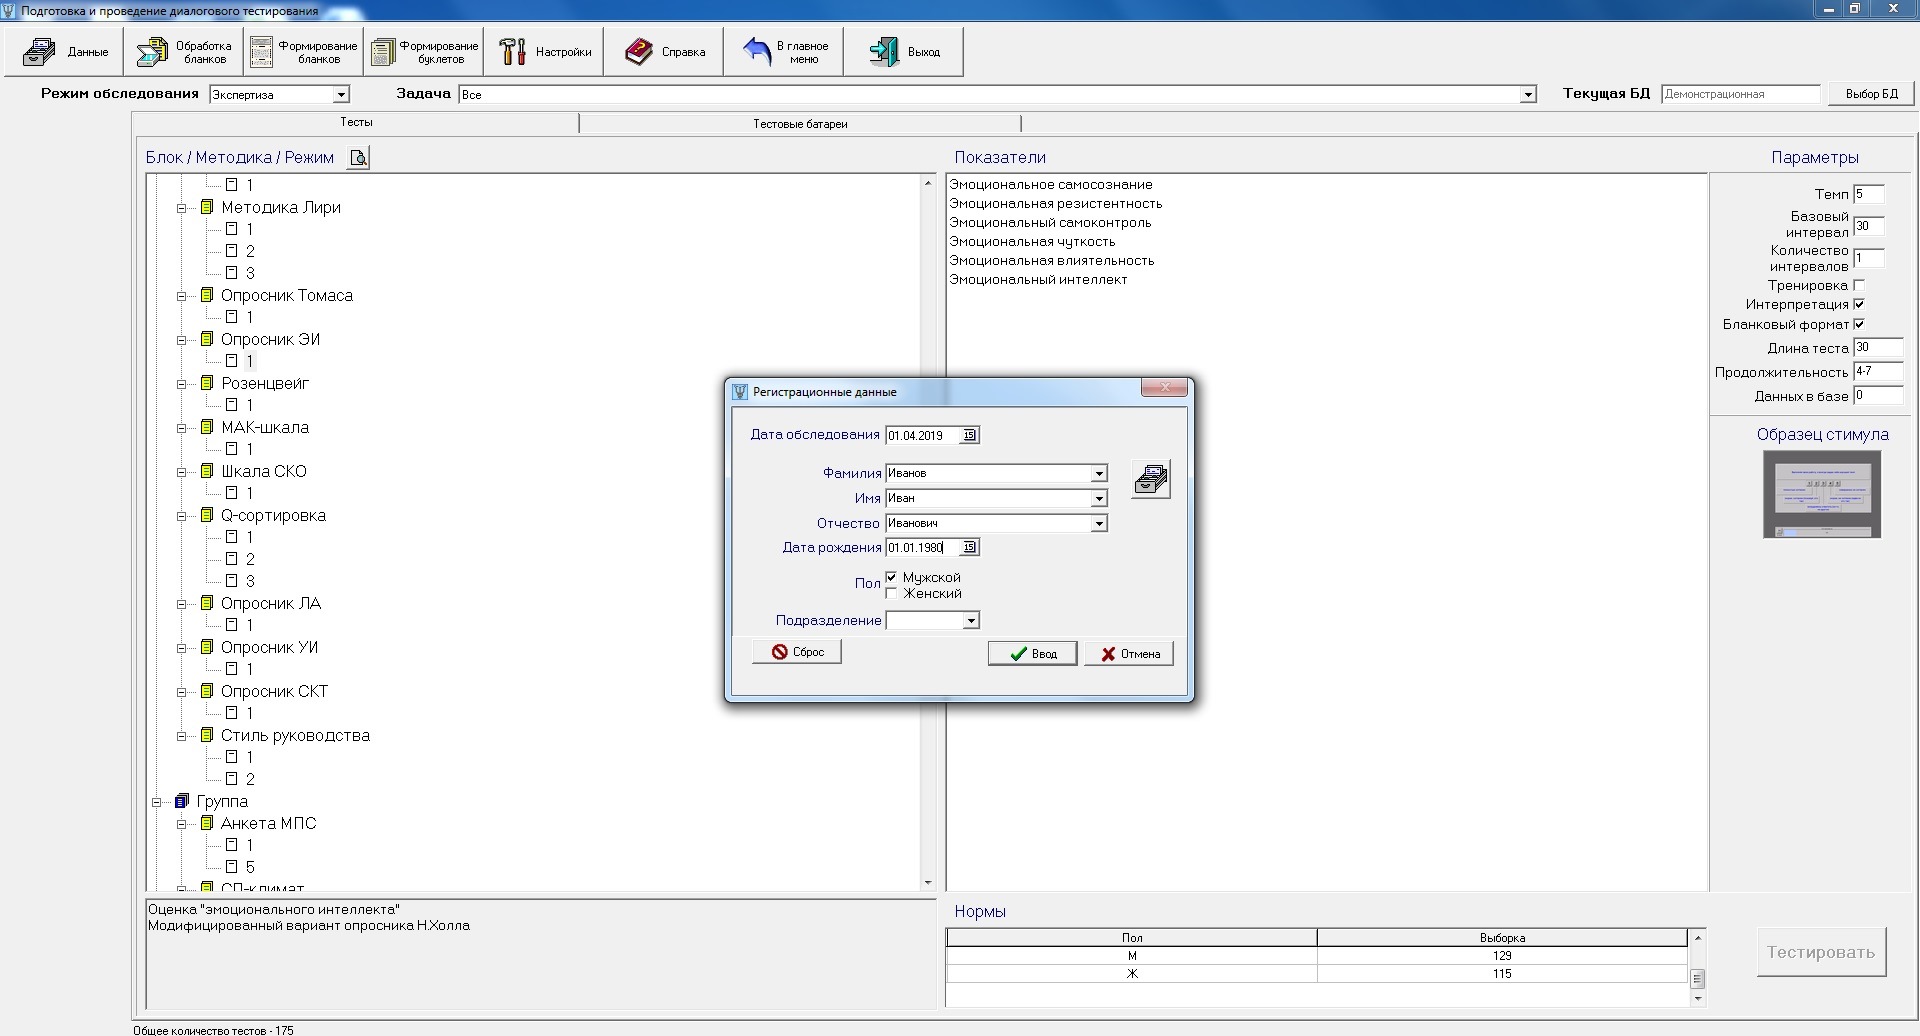Open the Данные toolbar icon
The width and height of the screenshot is (1920, 1036).
40,52
